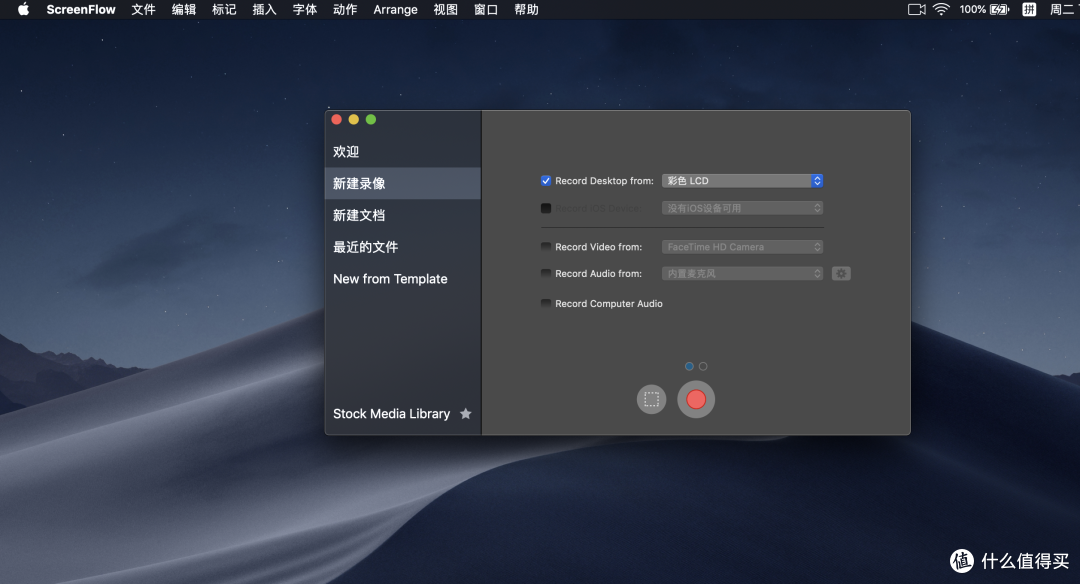
Task: Open the FaceTime HD Camera dropdown
Action: [x=742, y=247]
